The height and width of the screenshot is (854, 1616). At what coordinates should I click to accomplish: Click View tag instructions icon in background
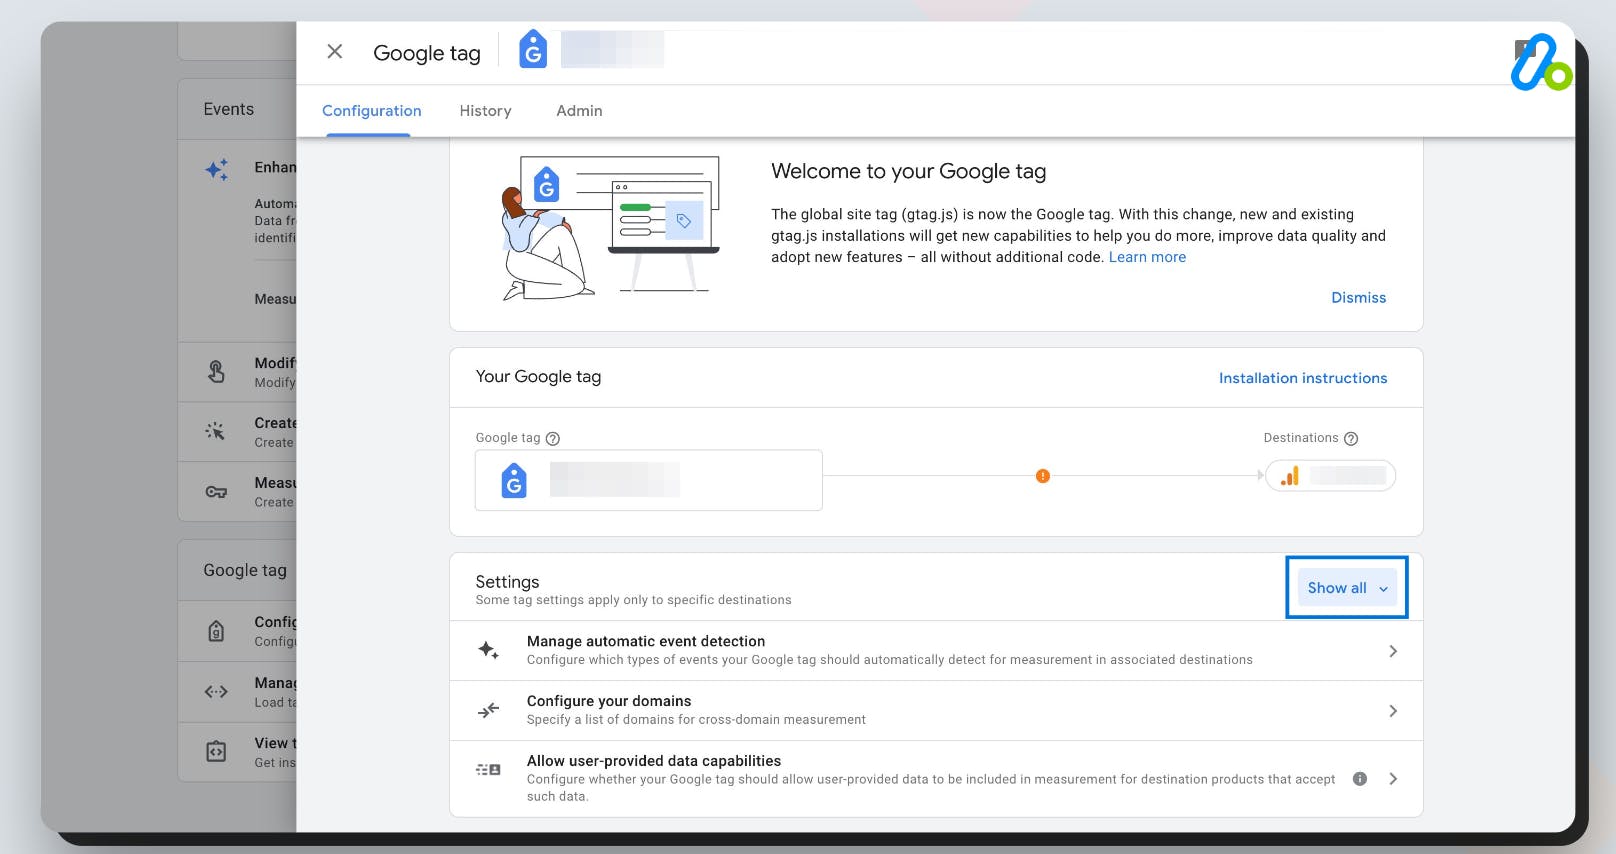[x=216, y=751]
